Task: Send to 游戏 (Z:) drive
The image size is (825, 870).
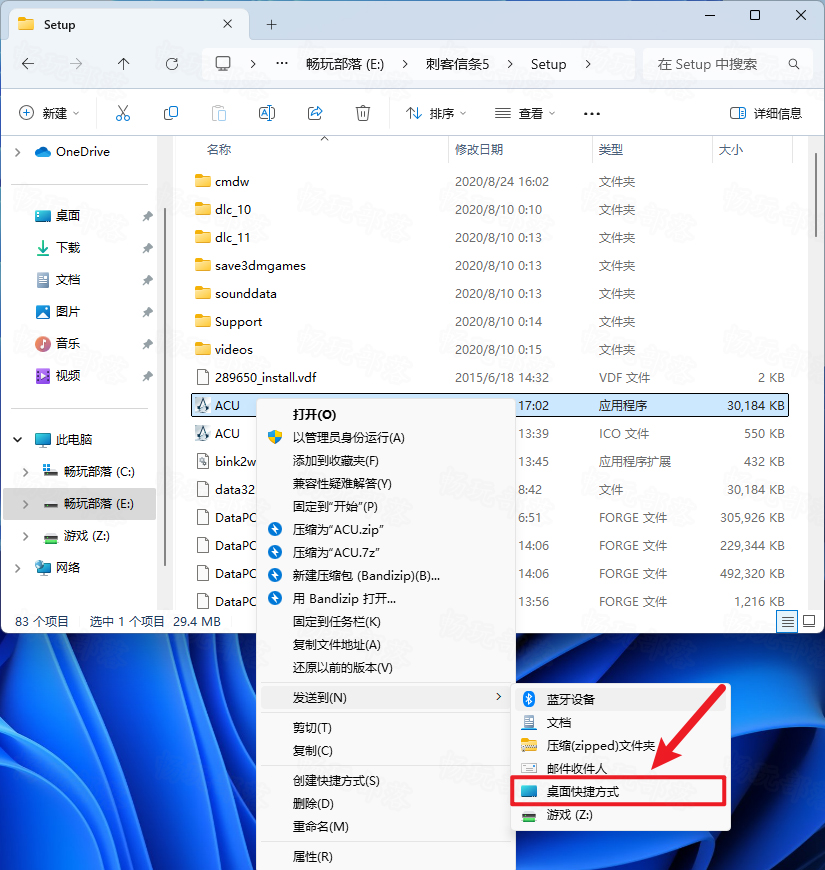Action: click(620, 815)
